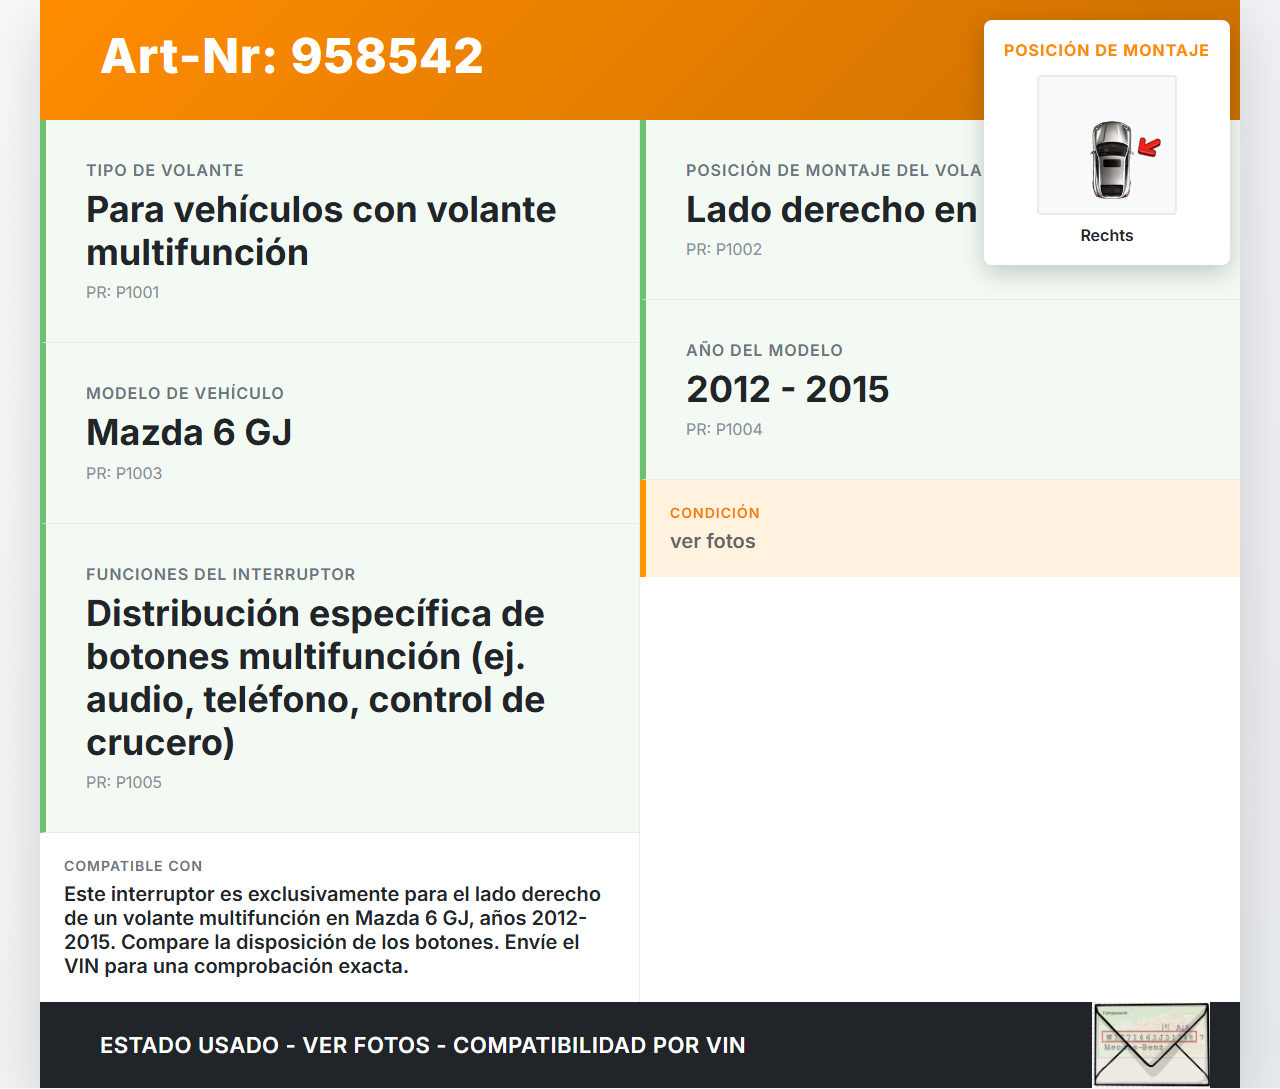Click the Art-Nr: 958542 header title
1280x1089 pixels.
click(x=292, y=56)
